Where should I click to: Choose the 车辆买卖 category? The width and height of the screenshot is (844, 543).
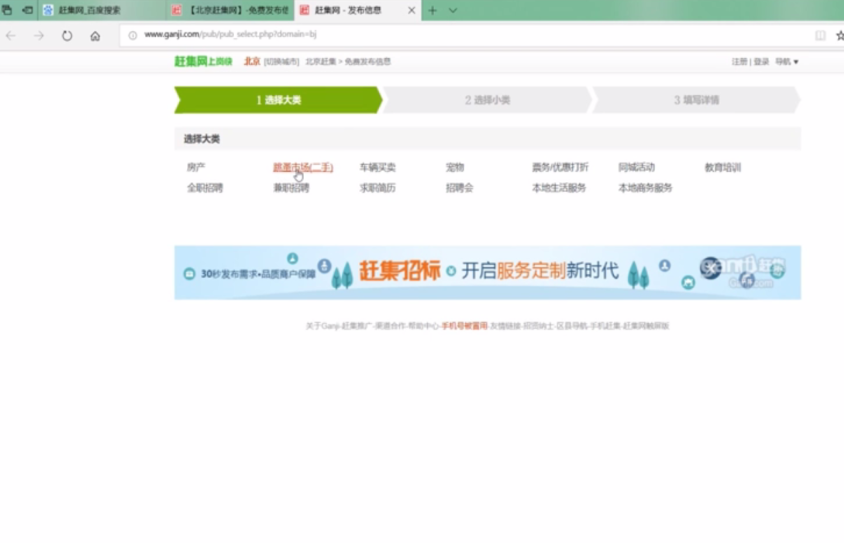(x=377, y=167)
